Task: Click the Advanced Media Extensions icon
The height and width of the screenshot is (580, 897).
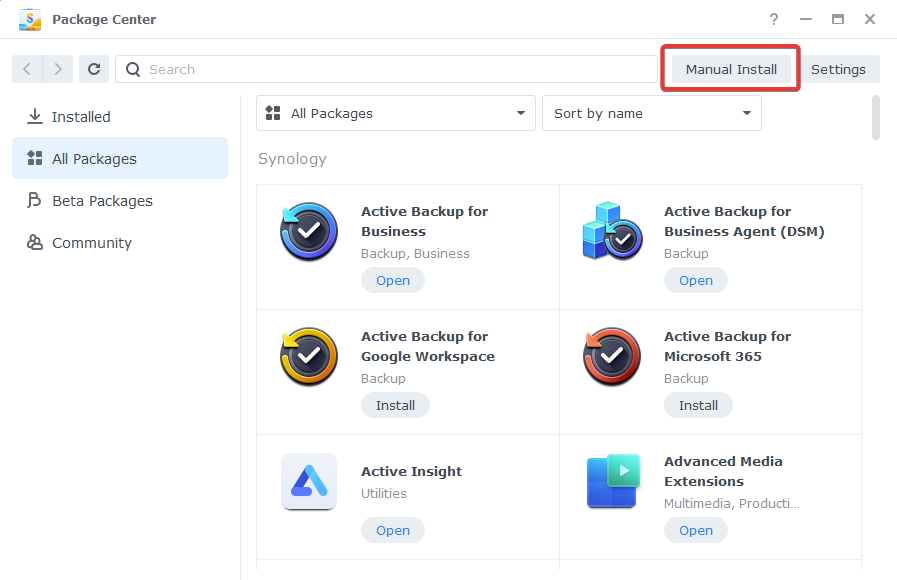Action: [613, 481]
